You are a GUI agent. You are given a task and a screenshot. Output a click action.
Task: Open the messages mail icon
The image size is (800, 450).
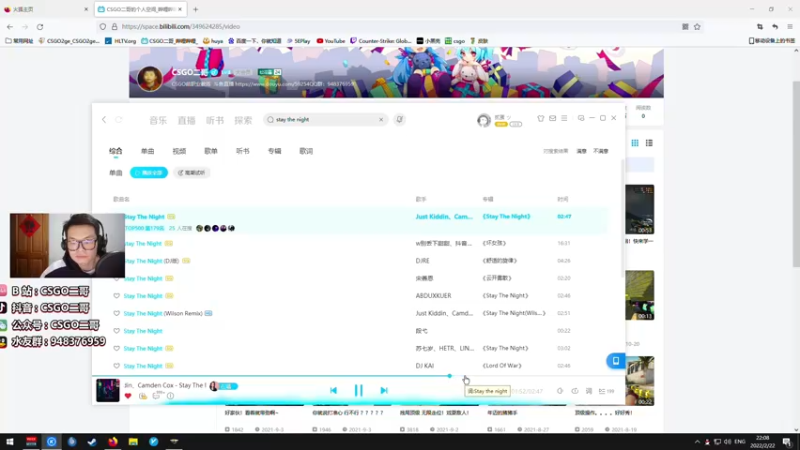pos(553,118)
